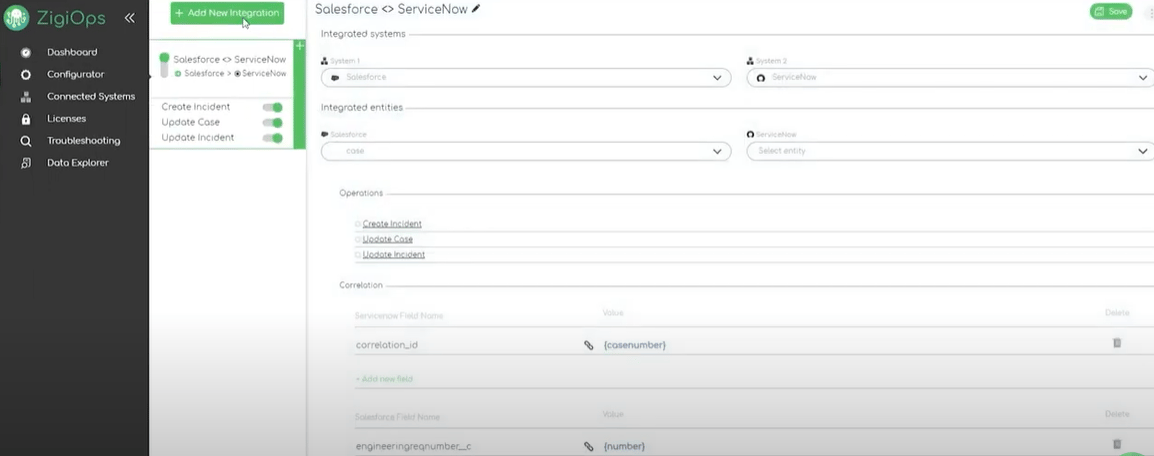Image resolution: width=1154 pixels, height=456 pixels.
Task: Click the ZigiOps logo icon
Action: click(16, 18)
